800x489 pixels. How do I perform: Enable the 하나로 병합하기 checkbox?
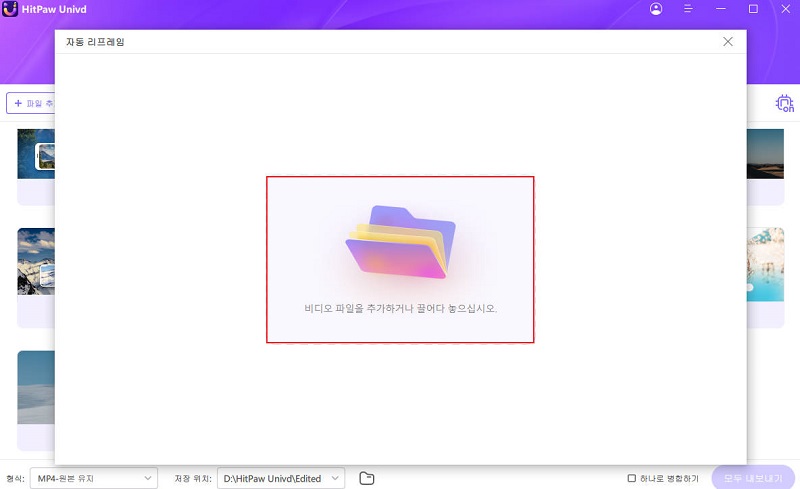(632, 478)
